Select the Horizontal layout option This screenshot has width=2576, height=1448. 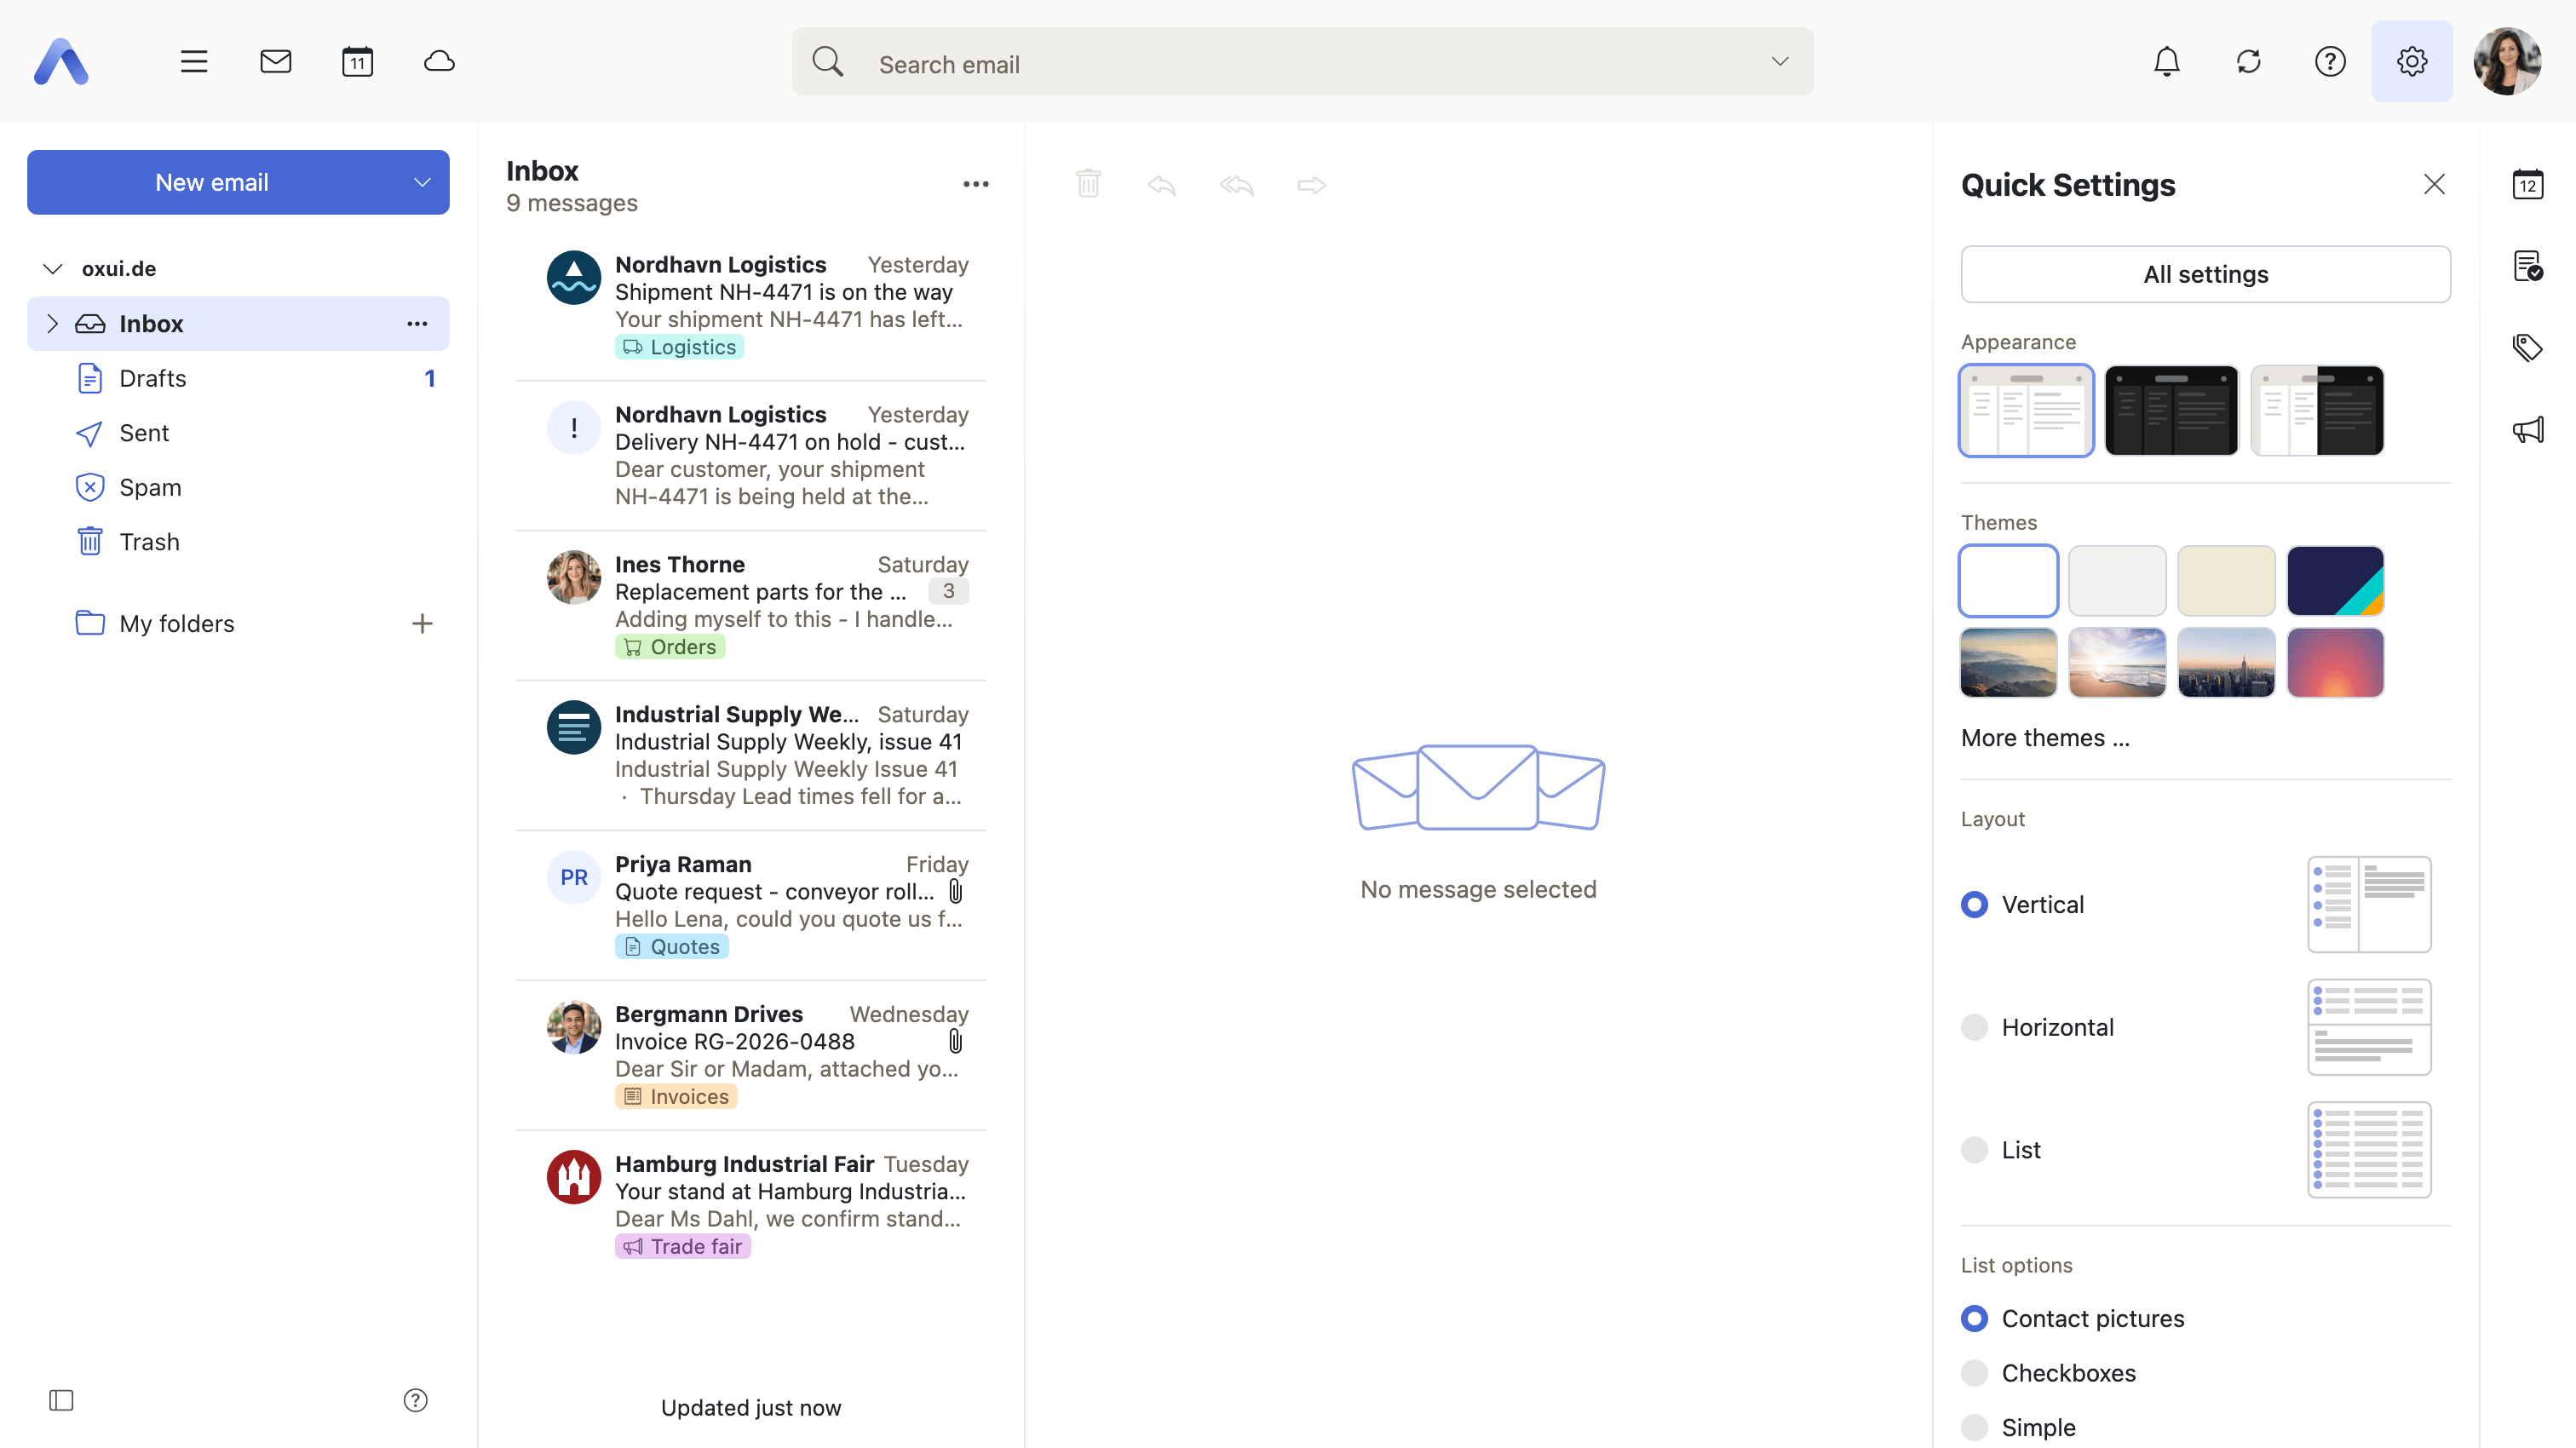pyautogui.click(x=1974, y=1027)
